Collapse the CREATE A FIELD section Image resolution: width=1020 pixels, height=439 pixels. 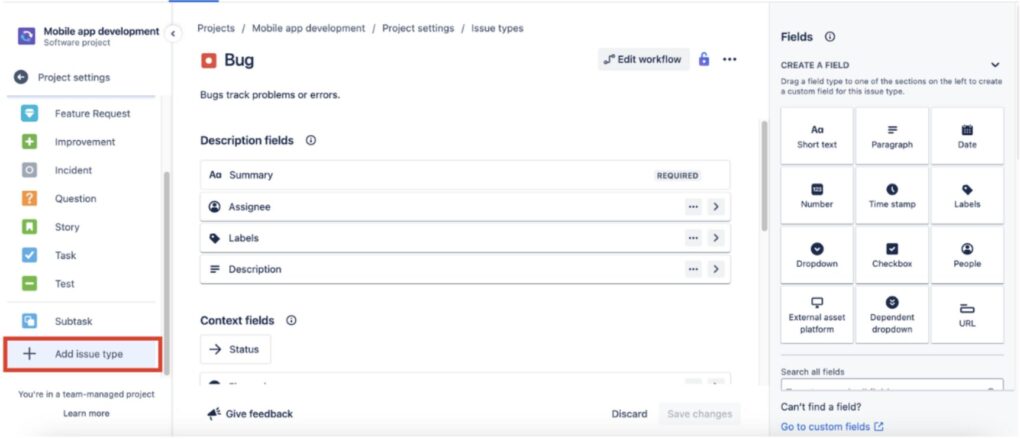tap(995, 65)
